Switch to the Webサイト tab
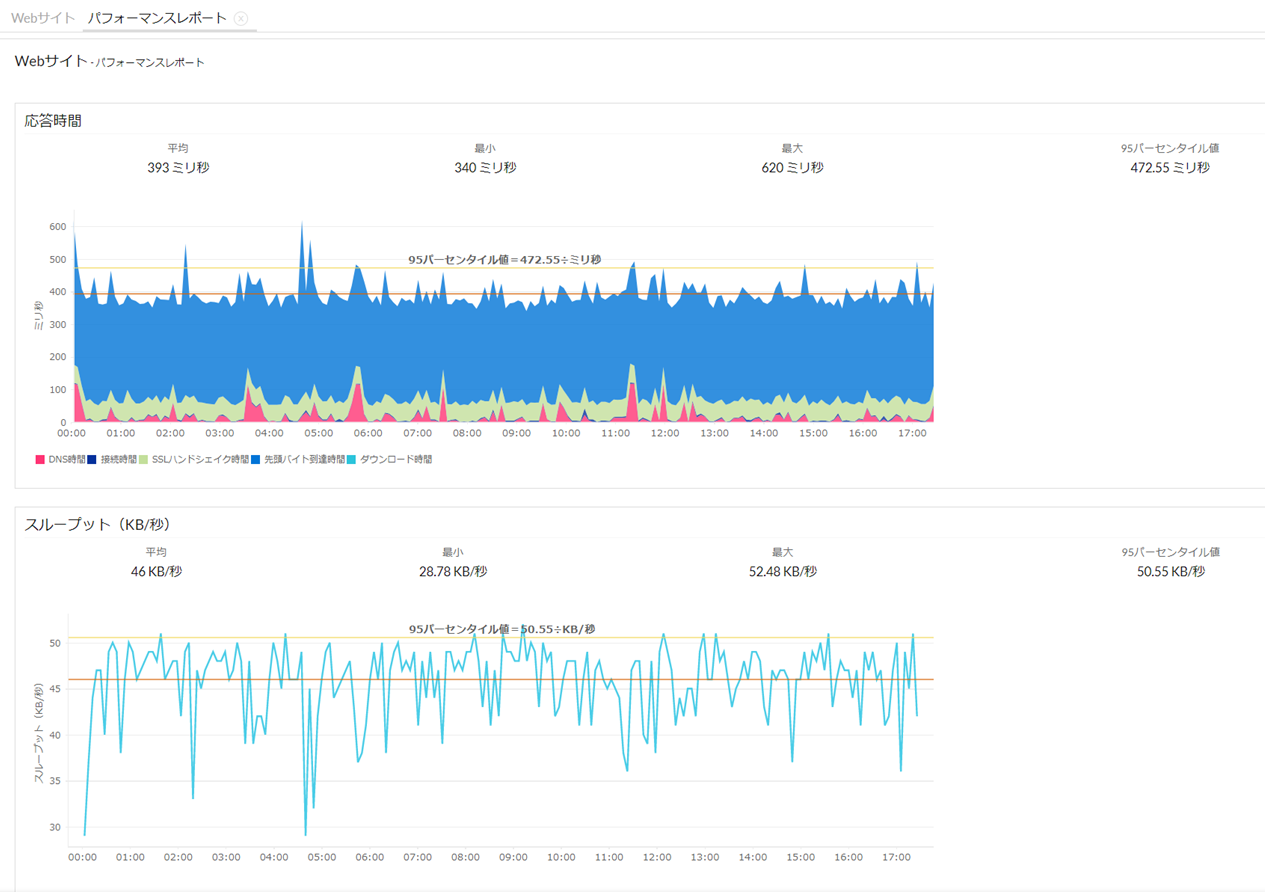The height and width of the screenshot is (892, 1265). [42, 18]
